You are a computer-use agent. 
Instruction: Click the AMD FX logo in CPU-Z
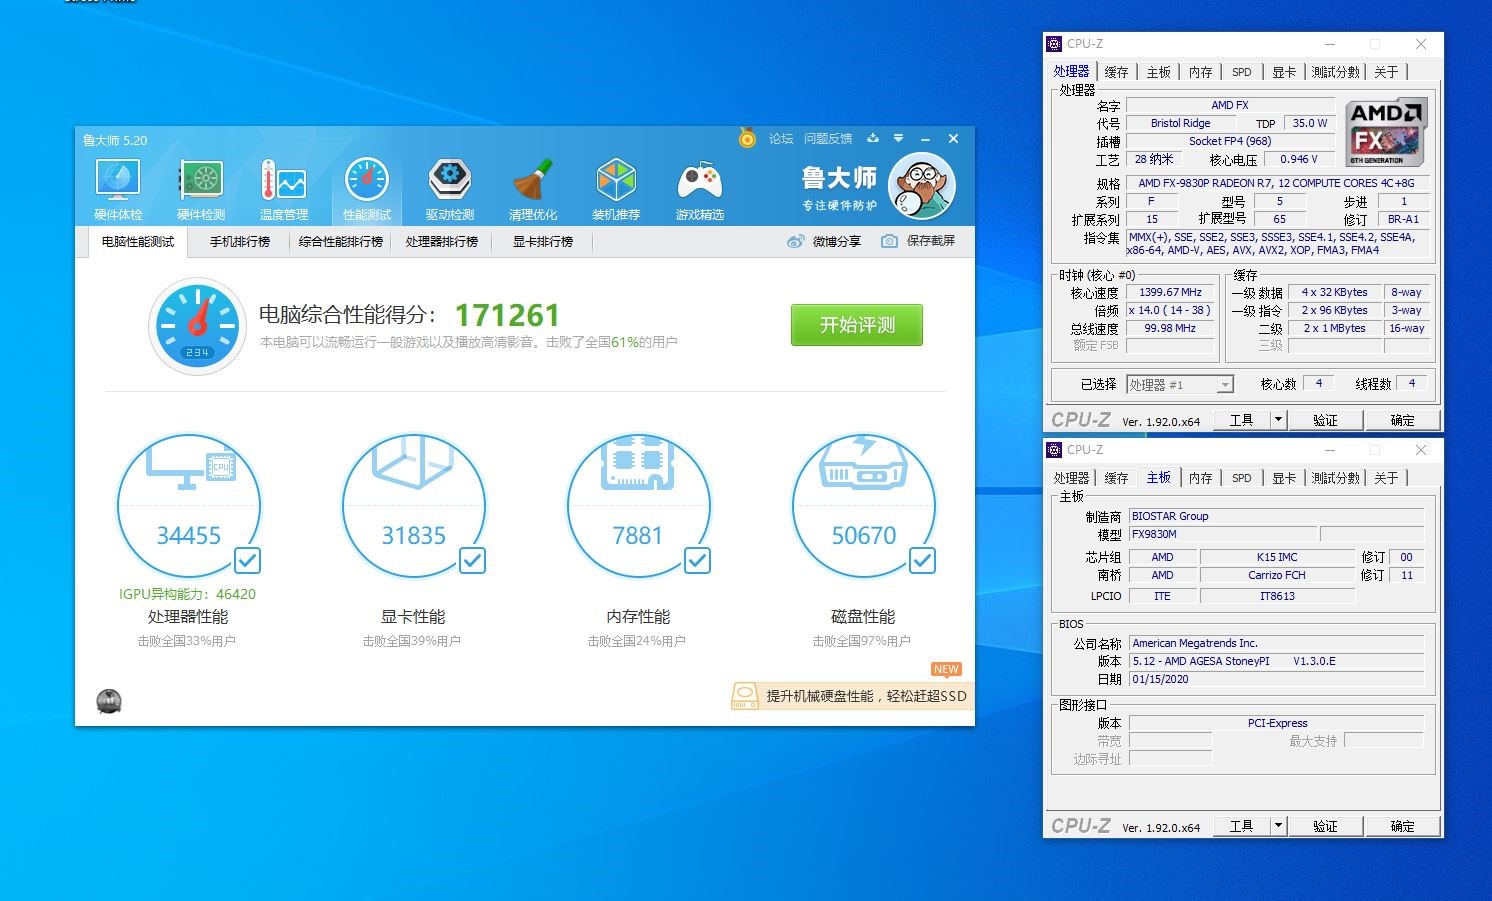1386,132
